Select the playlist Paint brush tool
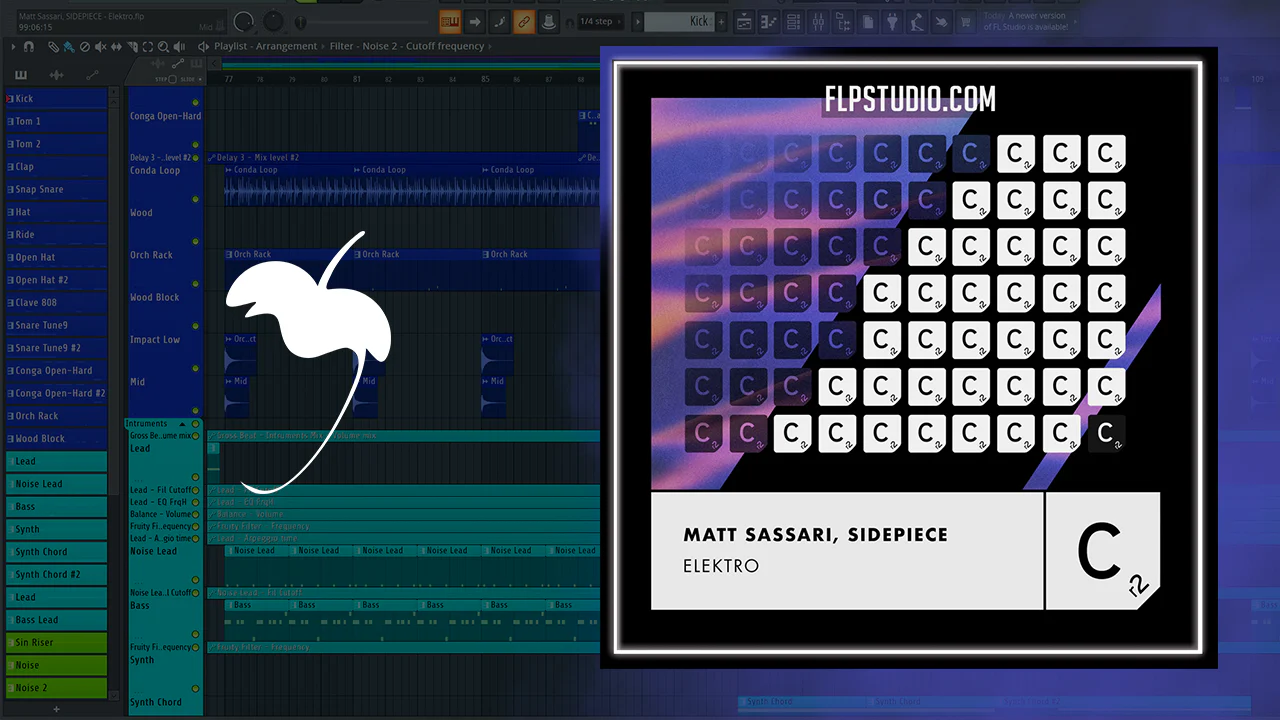 (68, 46)
